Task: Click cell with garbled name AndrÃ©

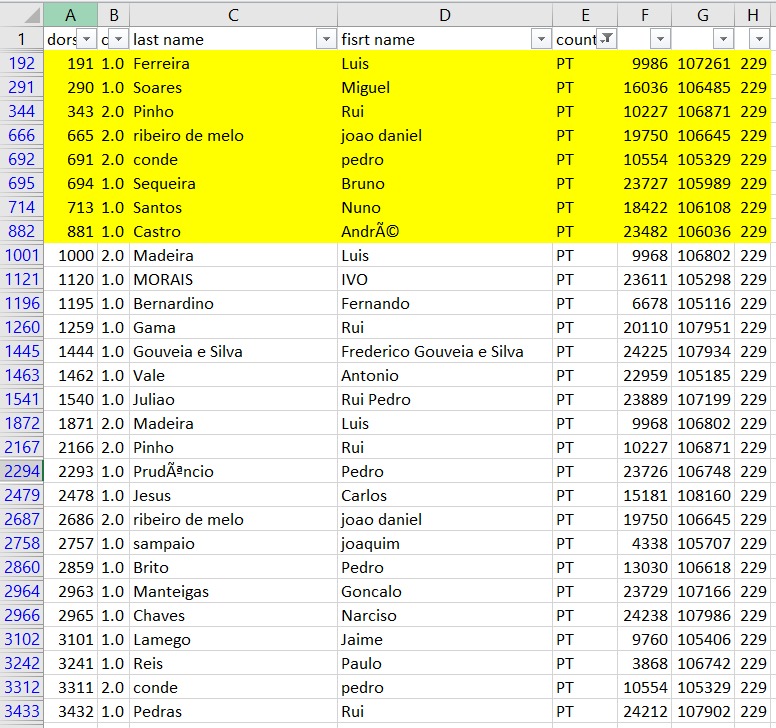Action: coord(445,232)
